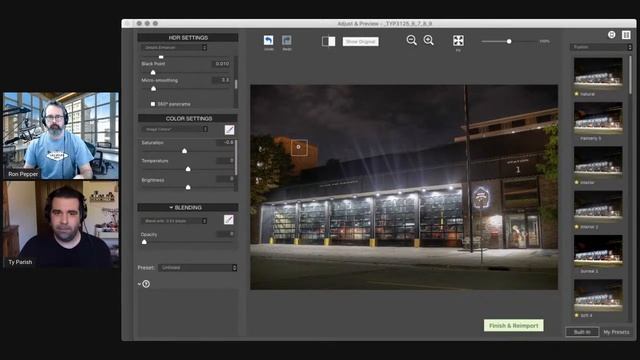Click the Finish & Reimport button

point(513,326)
